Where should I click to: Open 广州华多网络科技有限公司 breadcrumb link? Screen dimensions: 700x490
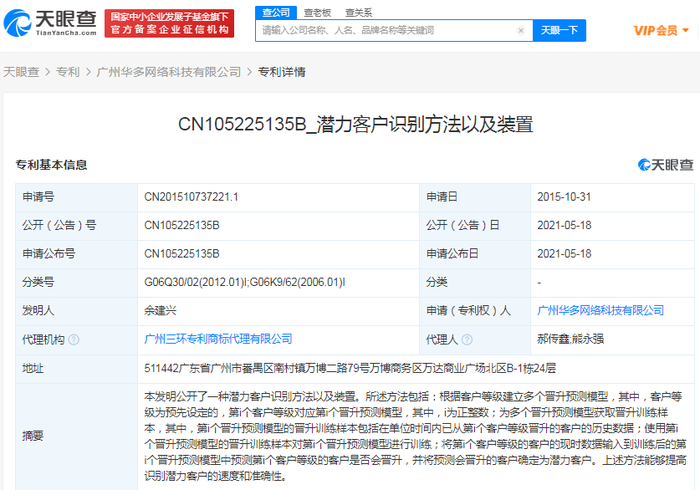(x=169, y=72)
